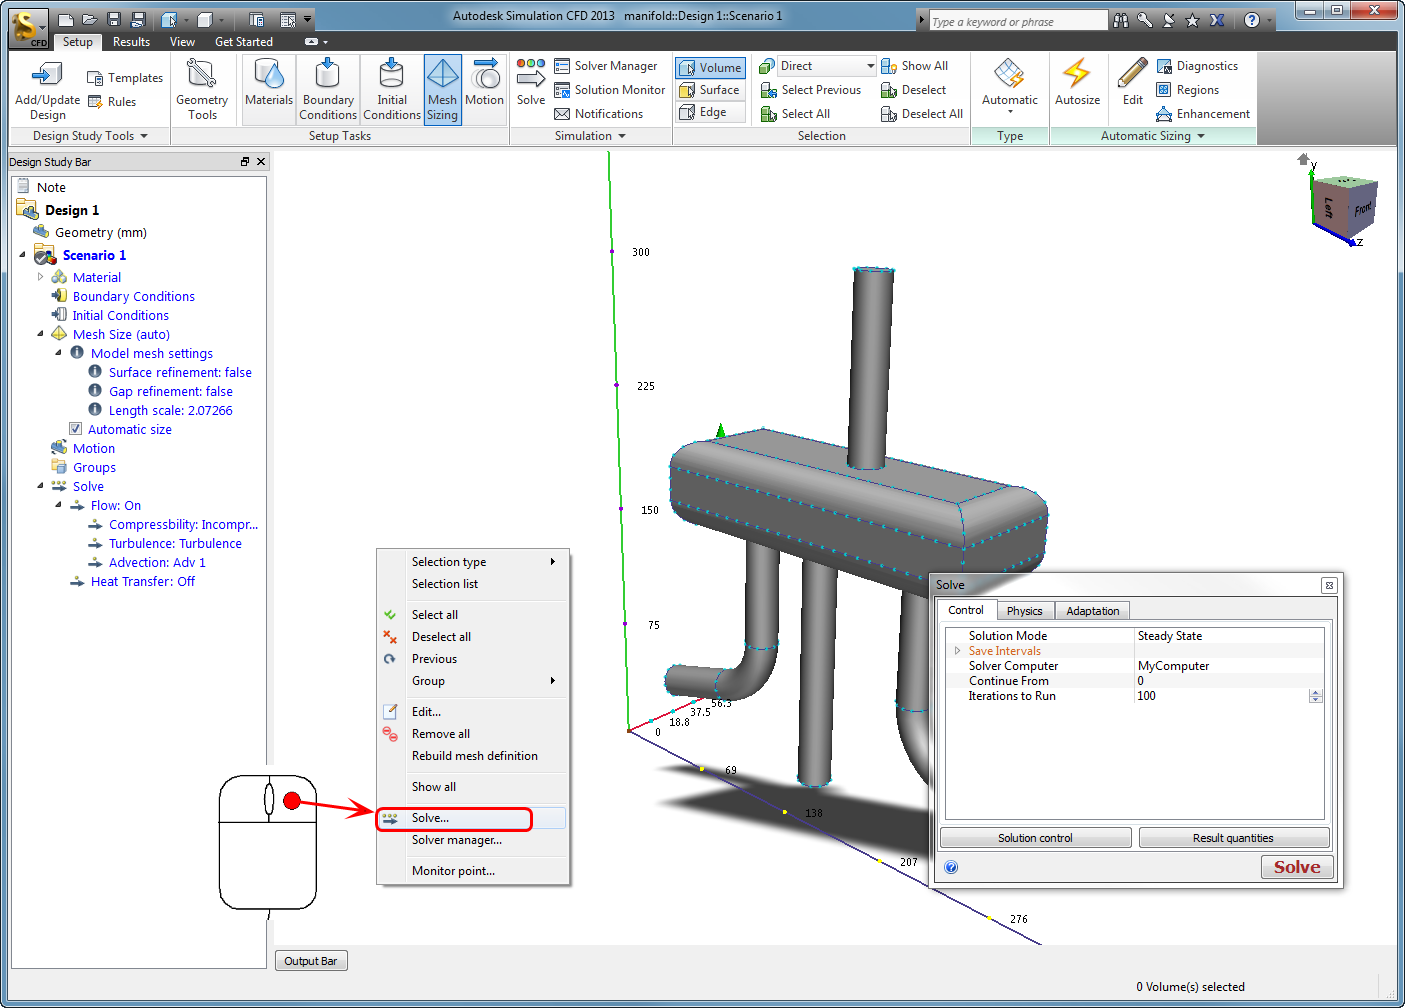Viewport: 1405px width, 1008px height.
Task: Expand Save Intervals in Solve dialog
Action: pos(957,651)
